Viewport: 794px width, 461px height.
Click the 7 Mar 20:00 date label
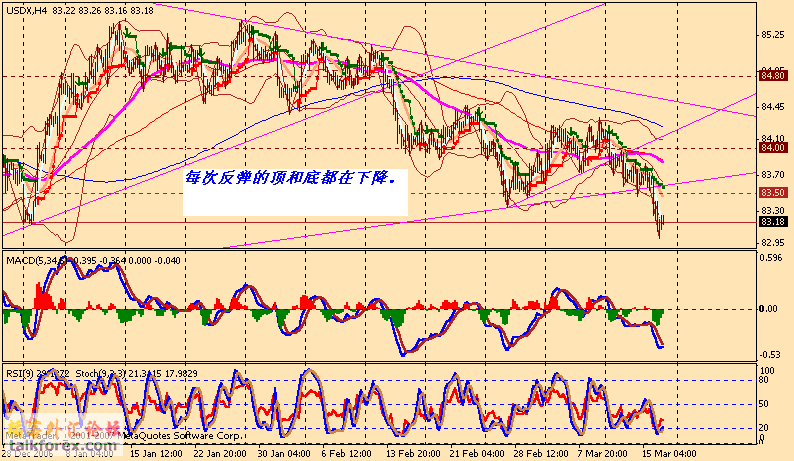(603, 453)
